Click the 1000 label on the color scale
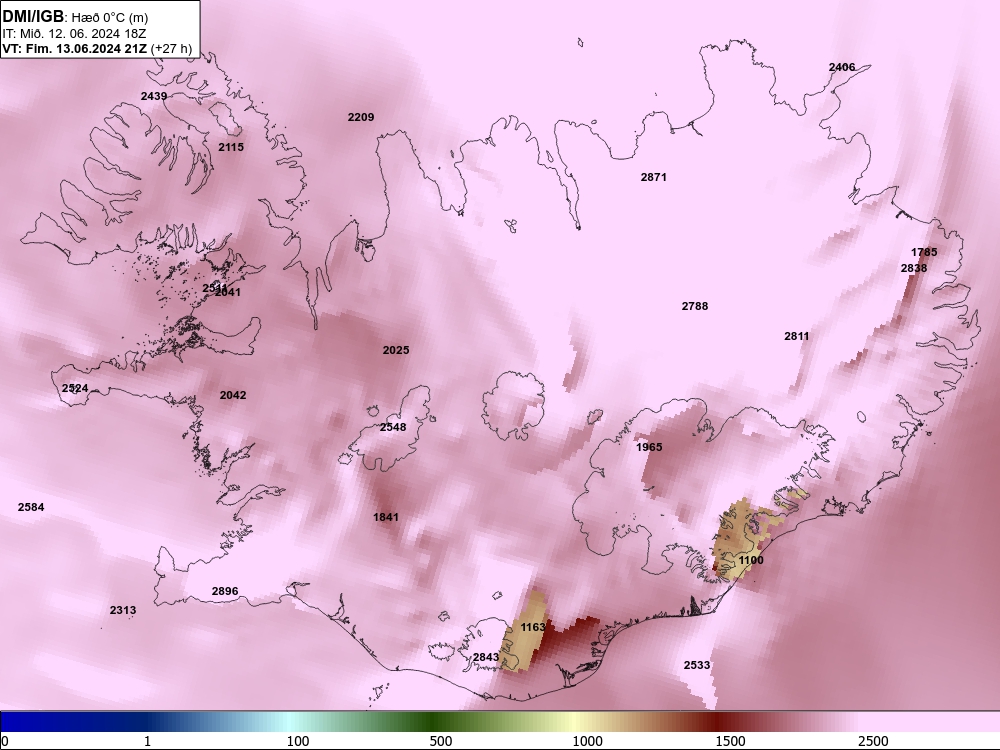The width and height of the screenshot is (1000, 750). (x=587, y=741)
